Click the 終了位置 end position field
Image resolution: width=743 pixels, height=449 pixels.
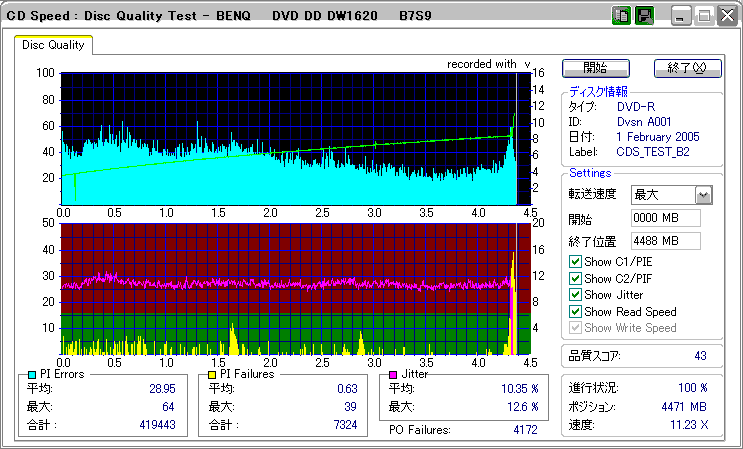[x=665, y=241]
